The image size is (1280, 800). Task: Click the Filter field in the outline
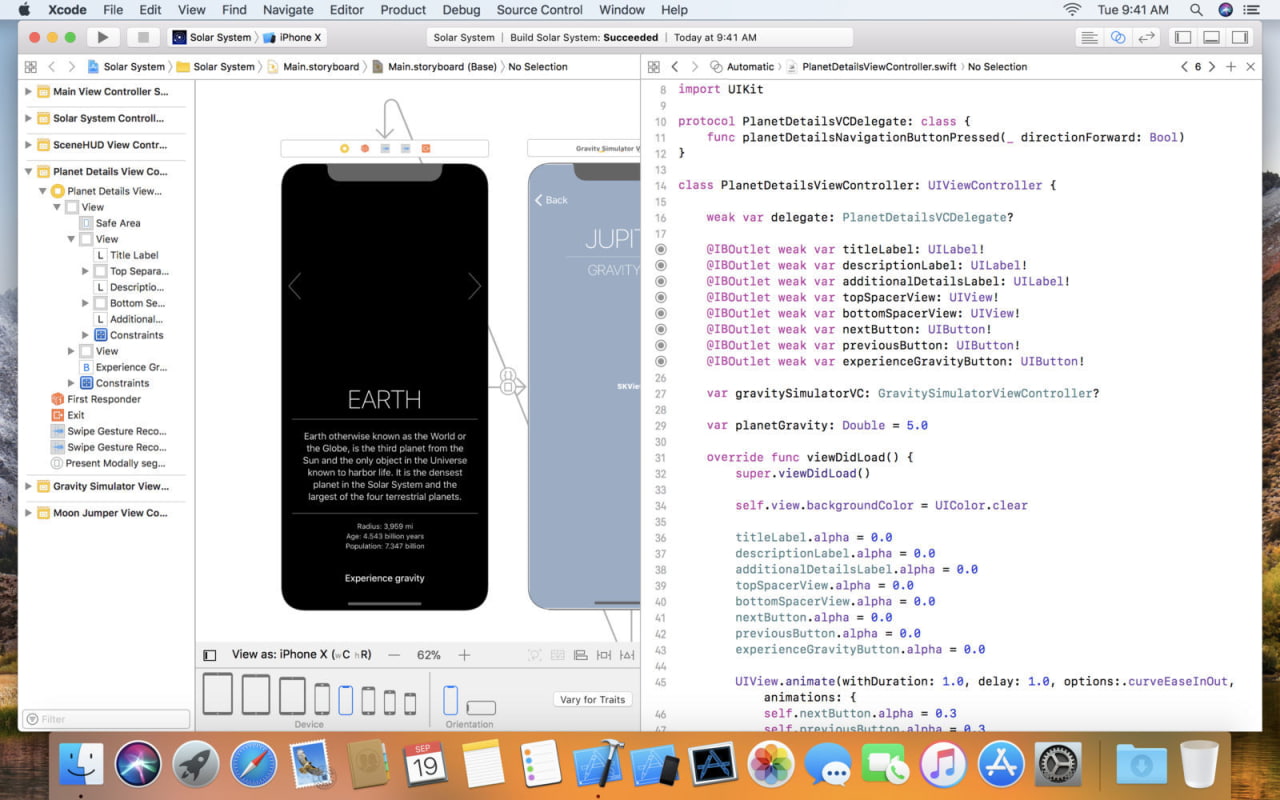106,719
